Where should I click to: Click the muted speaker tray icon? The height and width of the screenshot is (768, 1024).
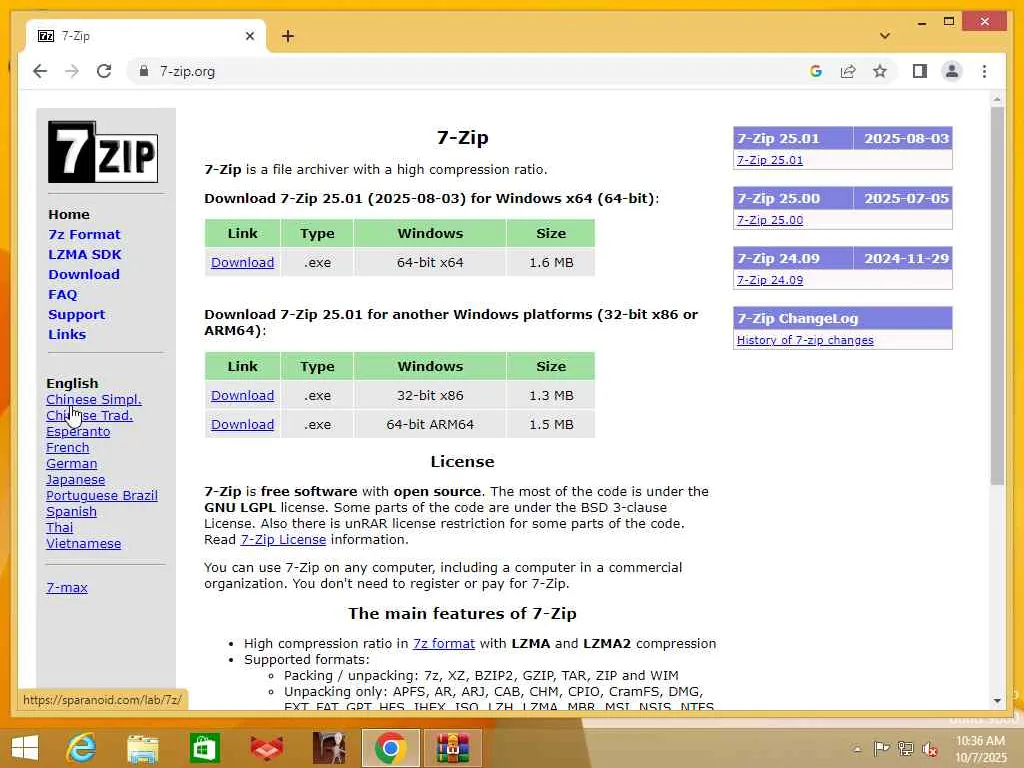click(930, 748)
